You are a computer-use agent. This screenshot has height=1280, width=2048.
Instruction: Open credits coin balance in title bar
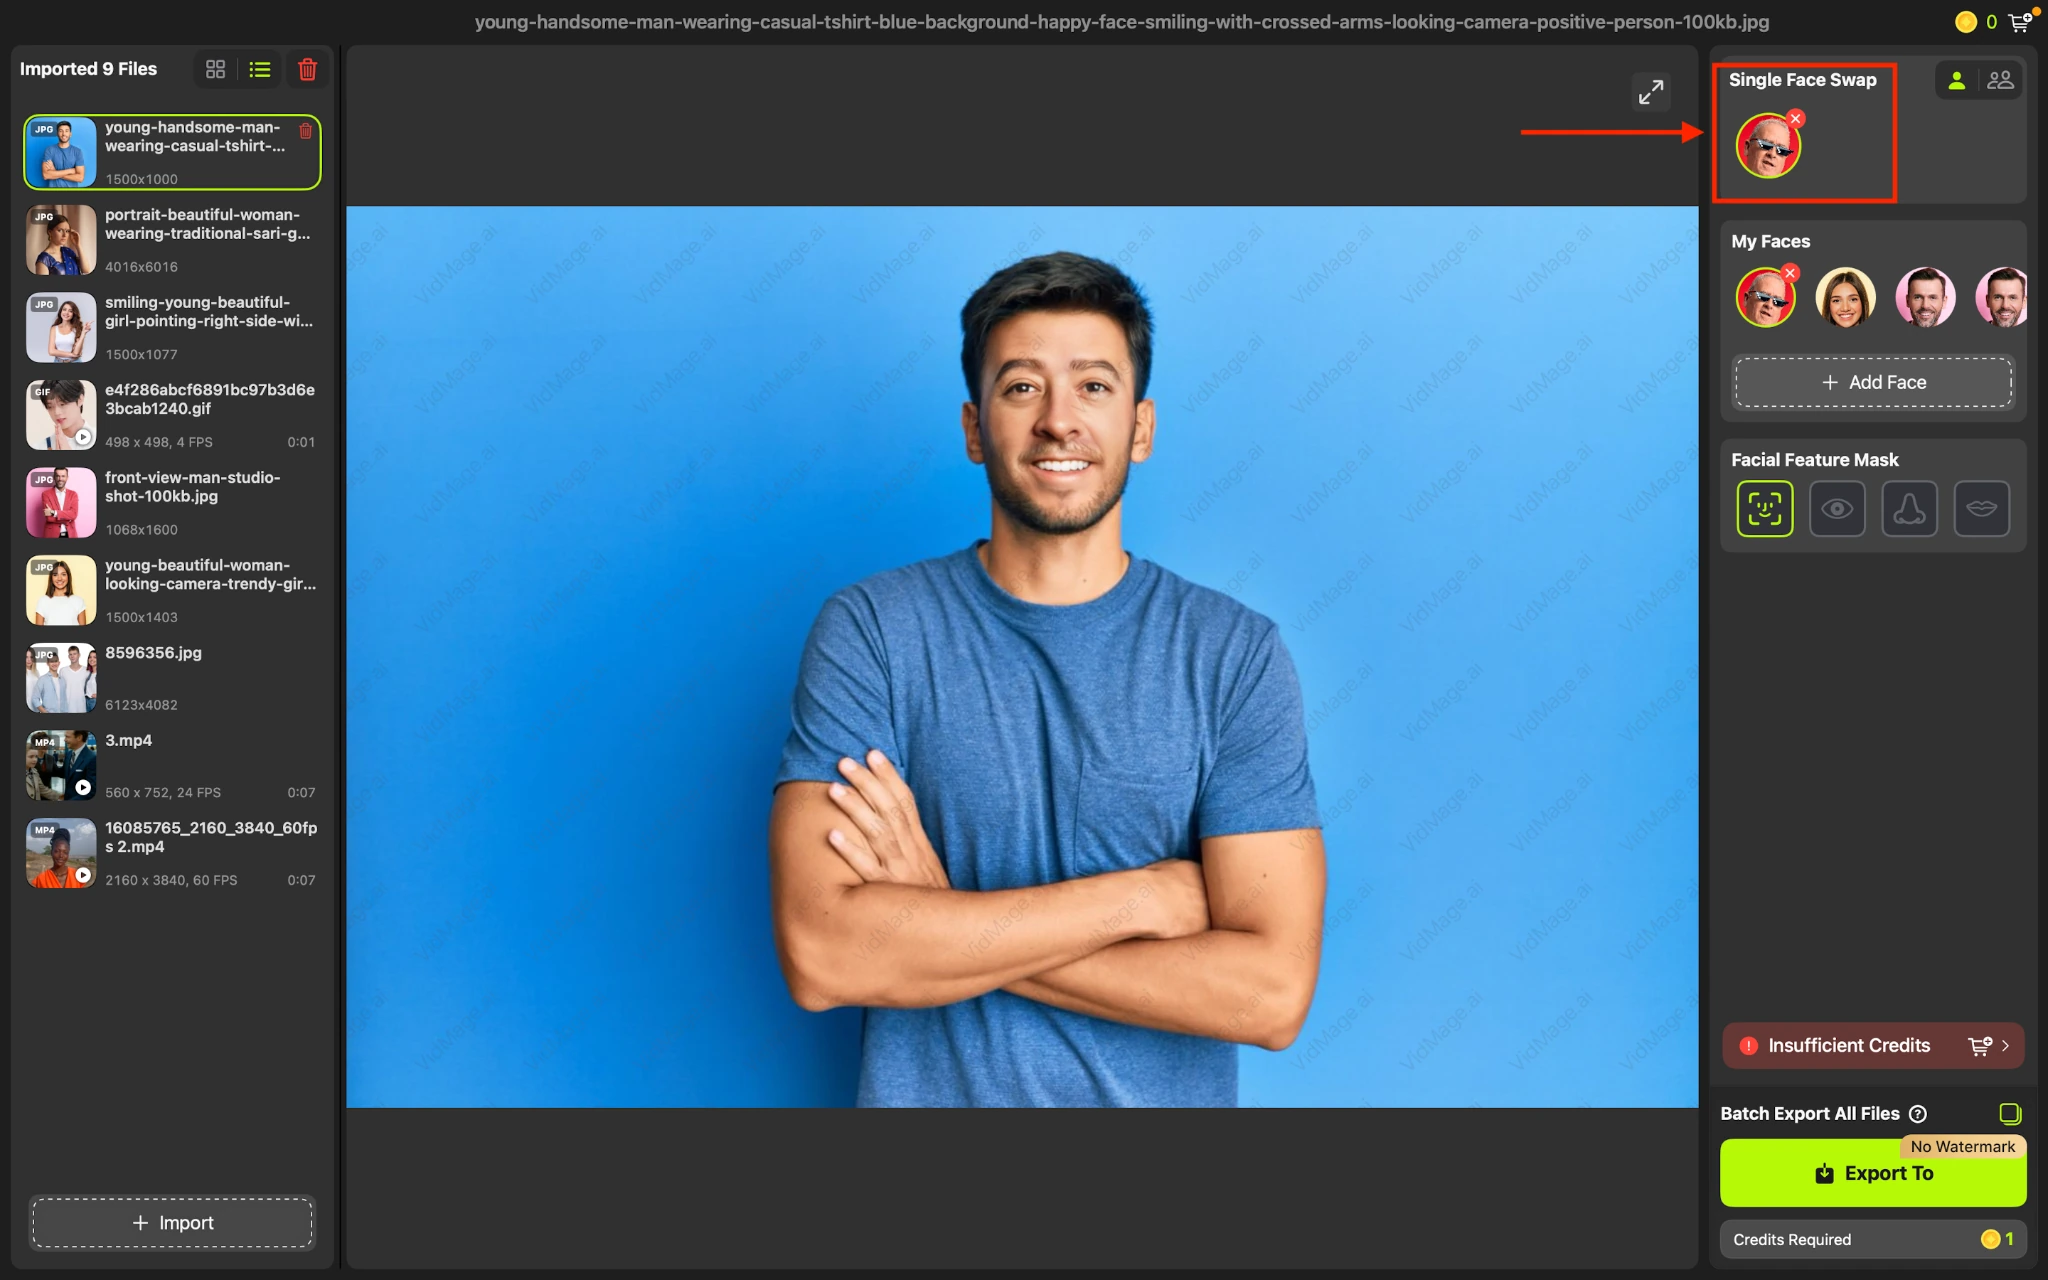coord(1966,22)
